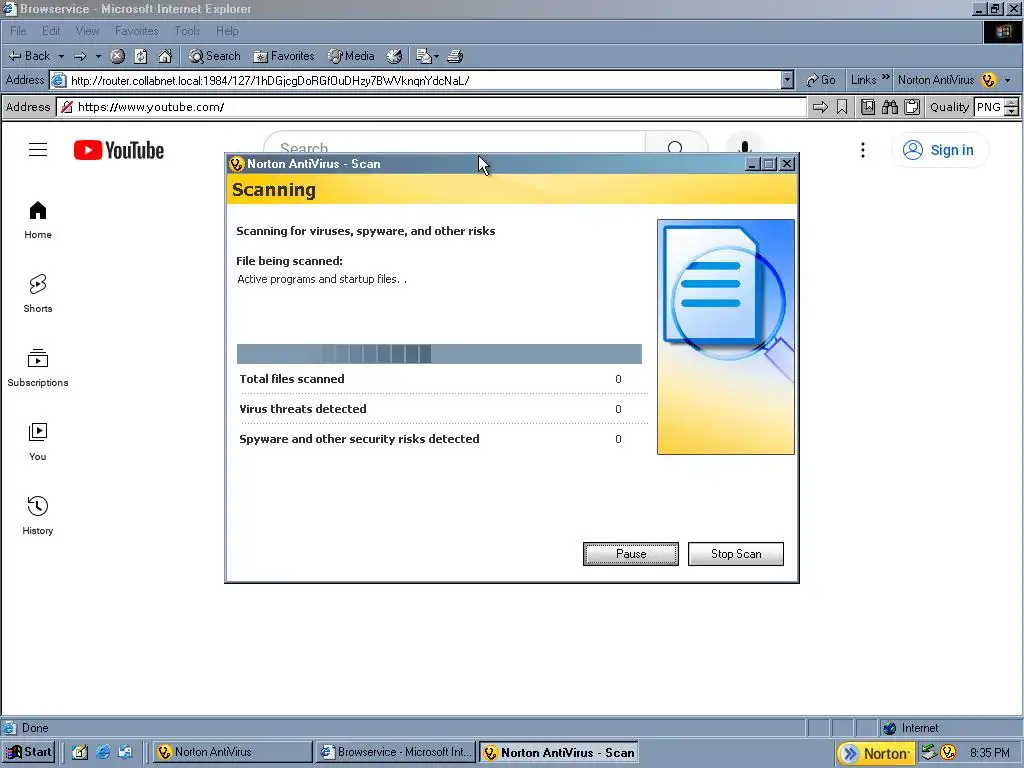Open YouTube Subscriptions in sidebar
The height and width of the screenshot is (768, 1024).
[x=38, y=368]
